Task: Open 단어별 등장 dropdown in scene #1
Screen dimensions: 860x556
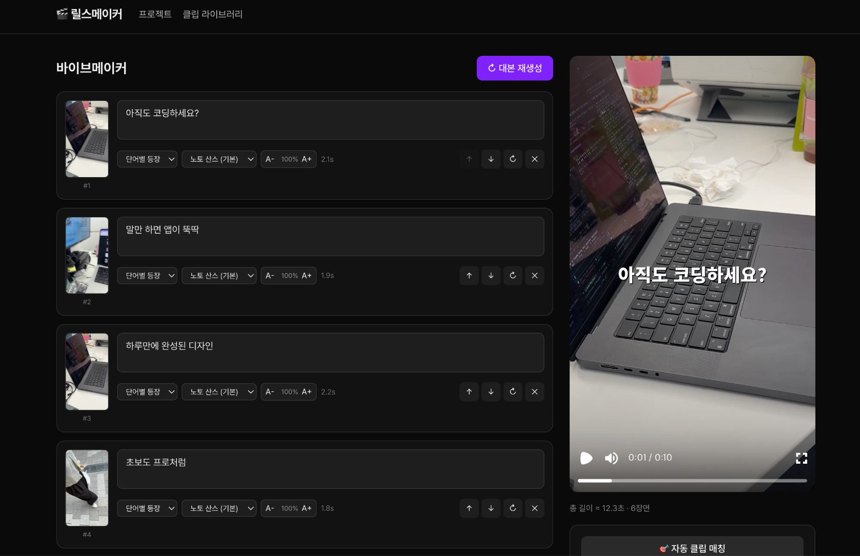Action: [147, 159]
